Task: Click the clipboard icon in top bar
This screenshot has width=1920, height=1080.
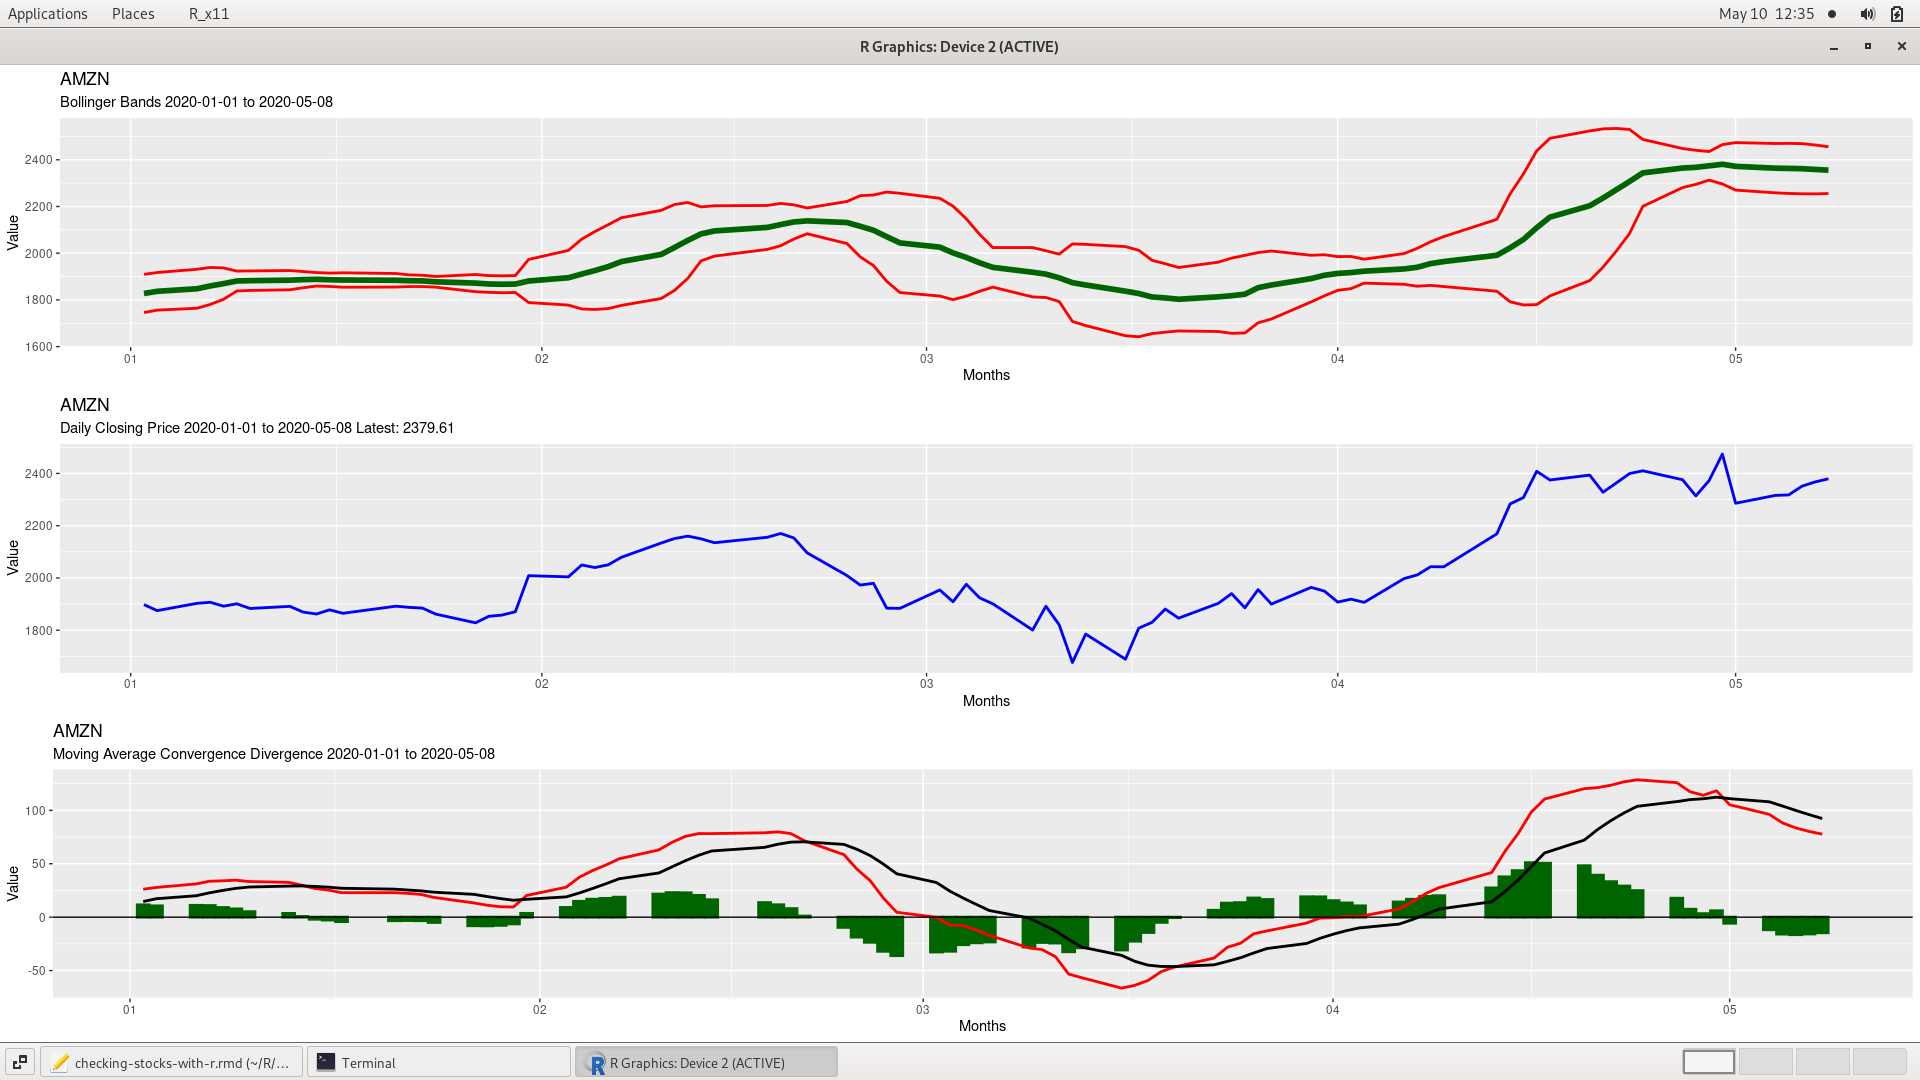Action: coord(1897,14)
